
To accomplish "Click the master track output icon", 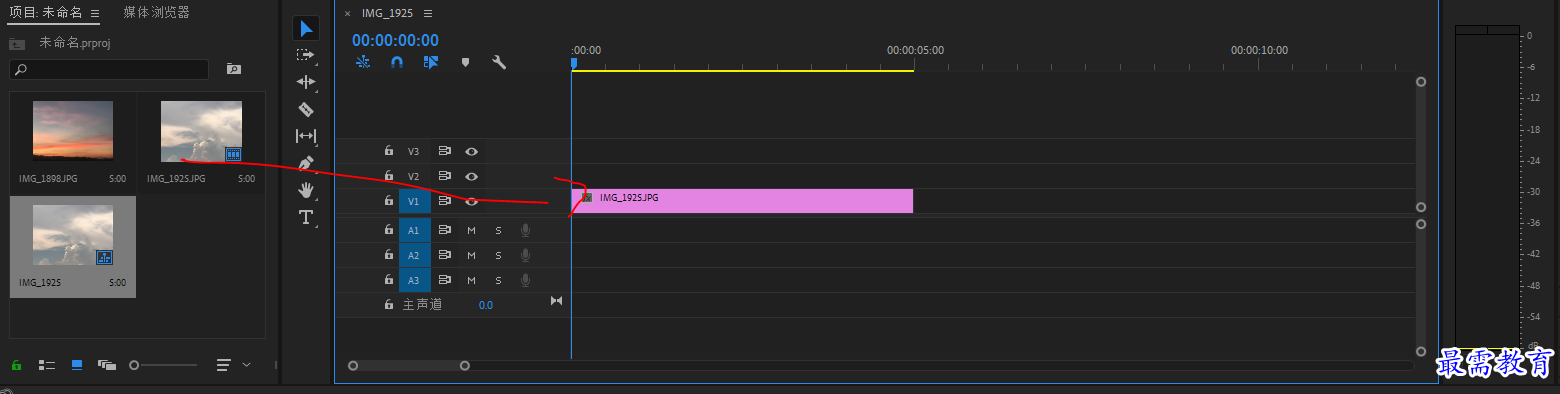I will tap(557, 302).
